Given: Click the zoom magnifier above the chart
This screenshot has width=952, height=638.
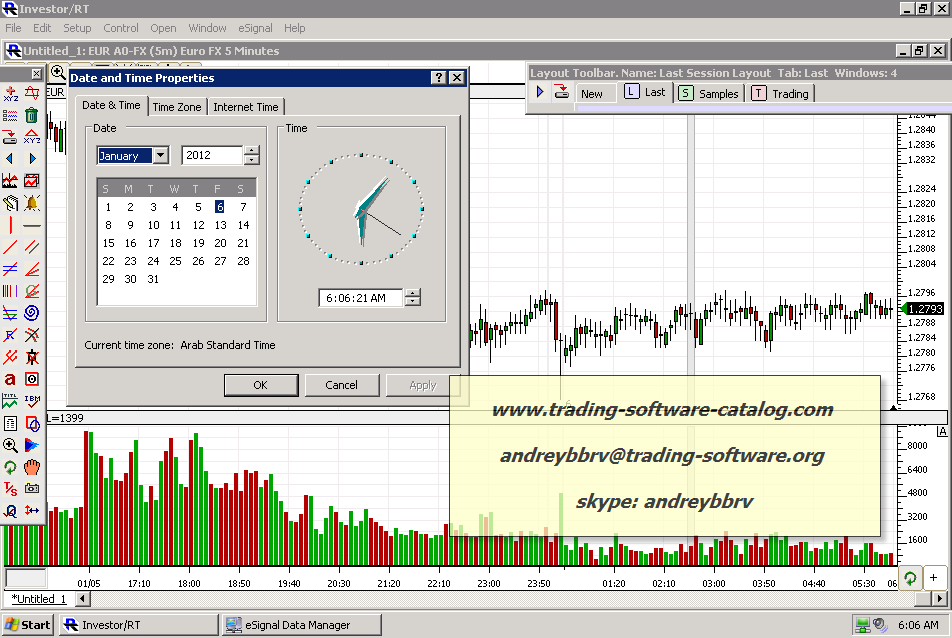Looking at the screenshot, I should (x=58, y=73).
